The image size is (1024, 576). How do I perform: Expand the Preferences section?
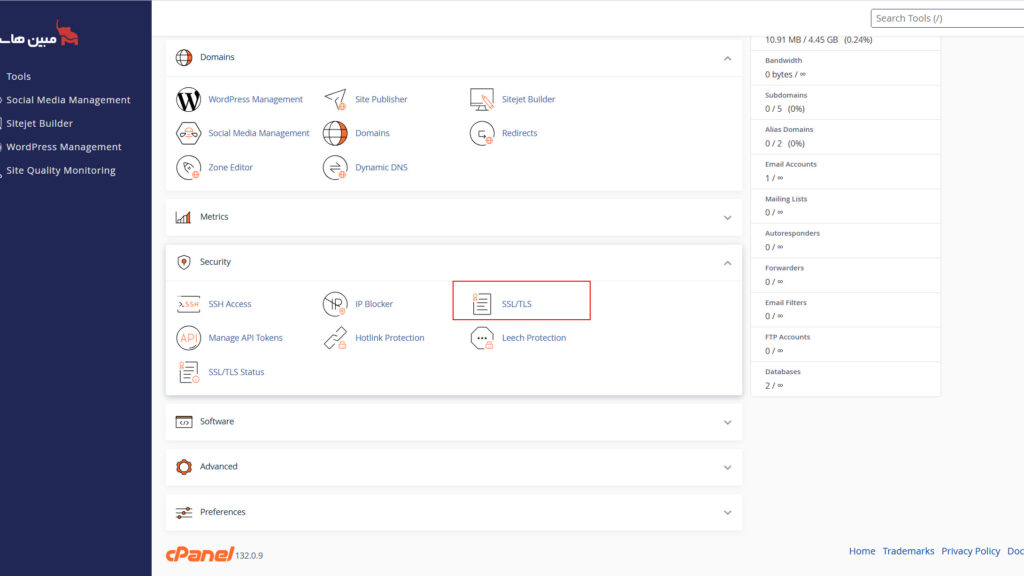coord(727,512)
